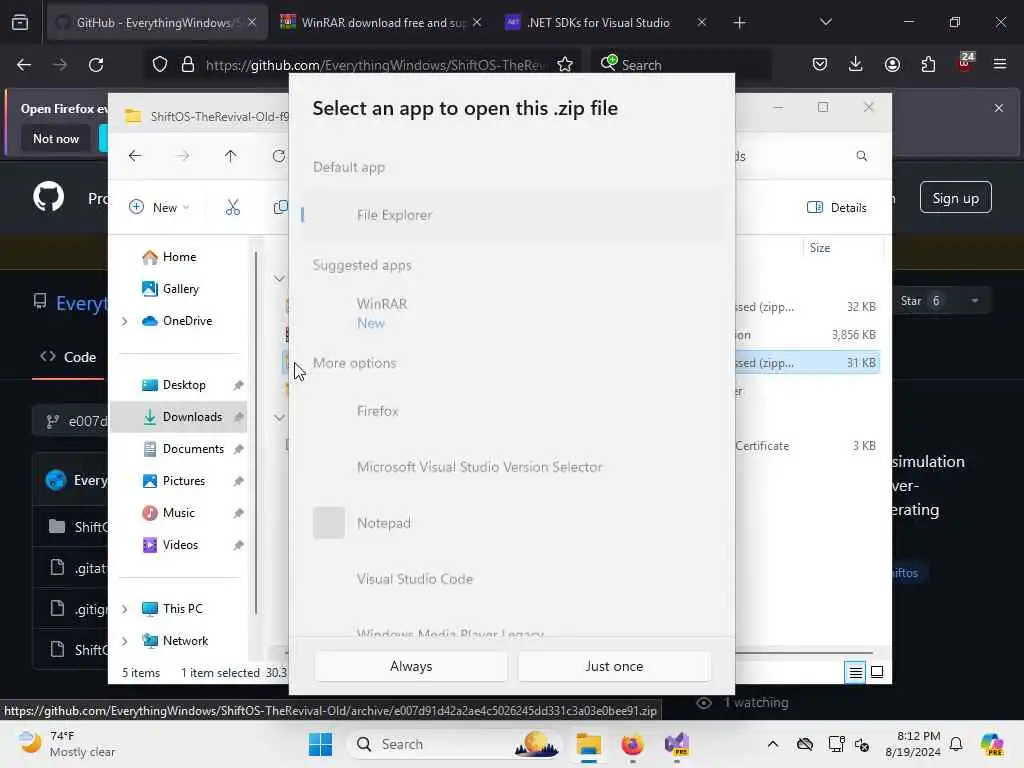
Task: Expand the OneDrive tree node
Action: [x=125, y=321]
